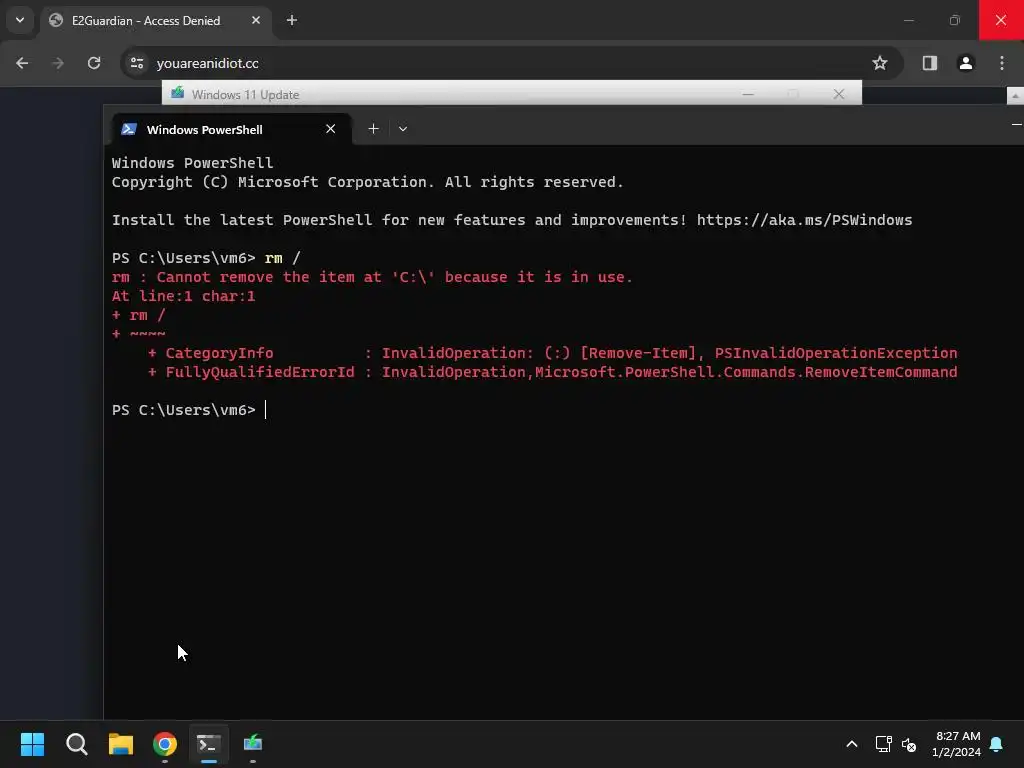Screen dimensions: 1024x768
Task: Close the E2Guardian tab
Action: pos(255,20)
